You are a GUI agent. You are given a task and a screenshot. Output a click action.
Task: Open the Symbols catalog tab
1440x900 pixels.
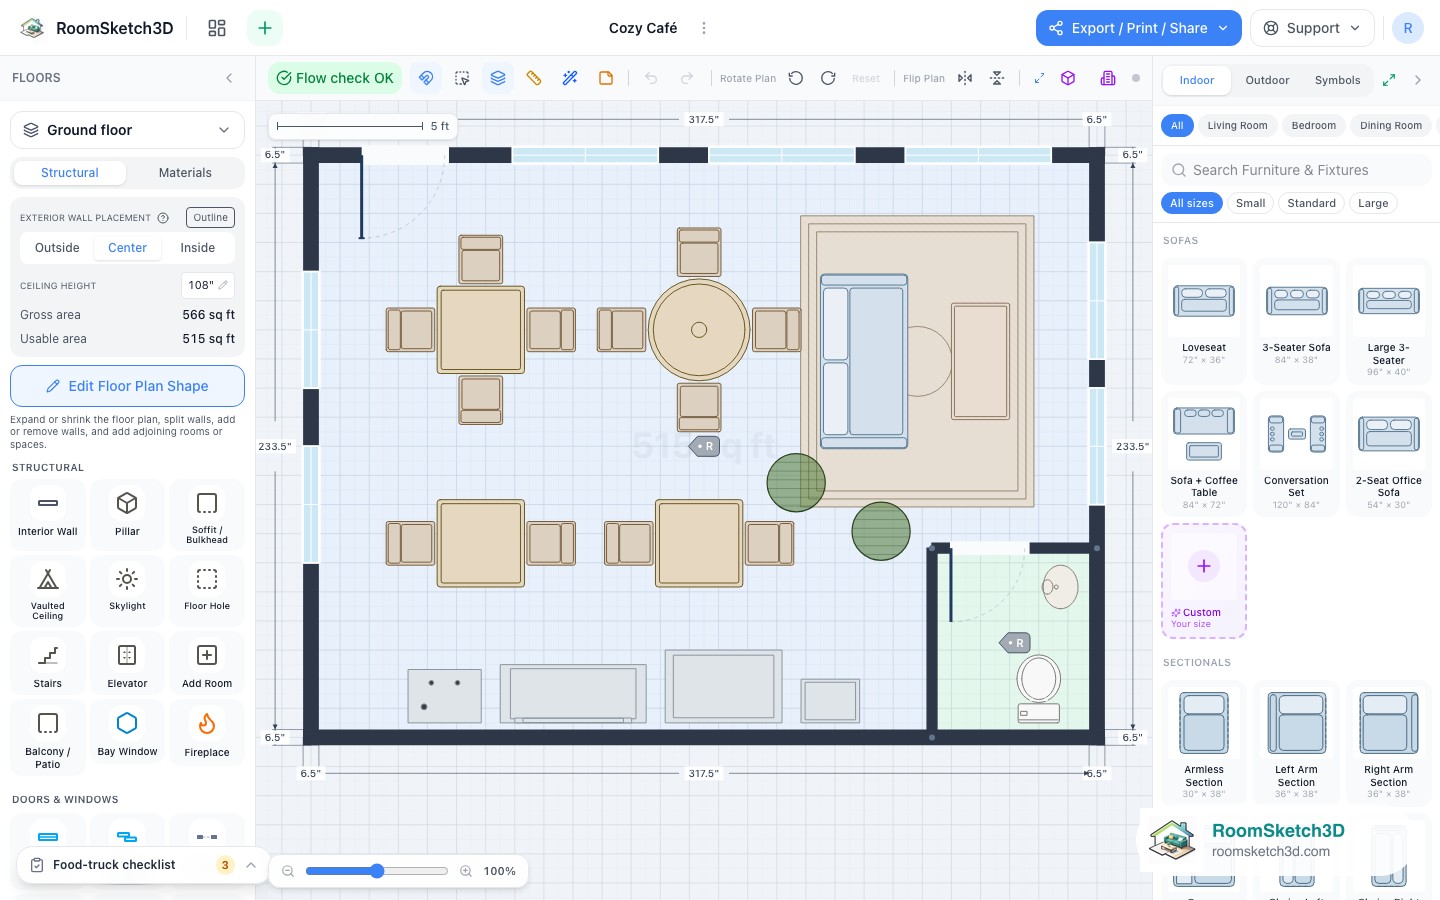click(1337, 80)
